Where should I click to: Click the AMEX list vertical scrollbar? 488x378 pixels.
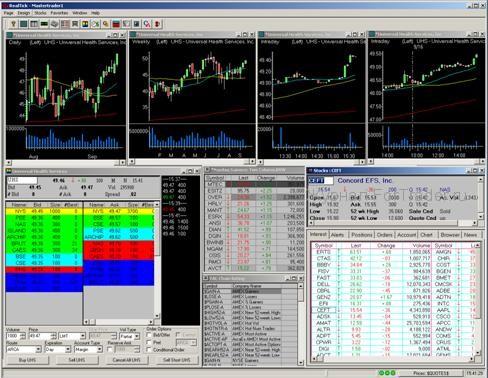(x=300, y=324)
